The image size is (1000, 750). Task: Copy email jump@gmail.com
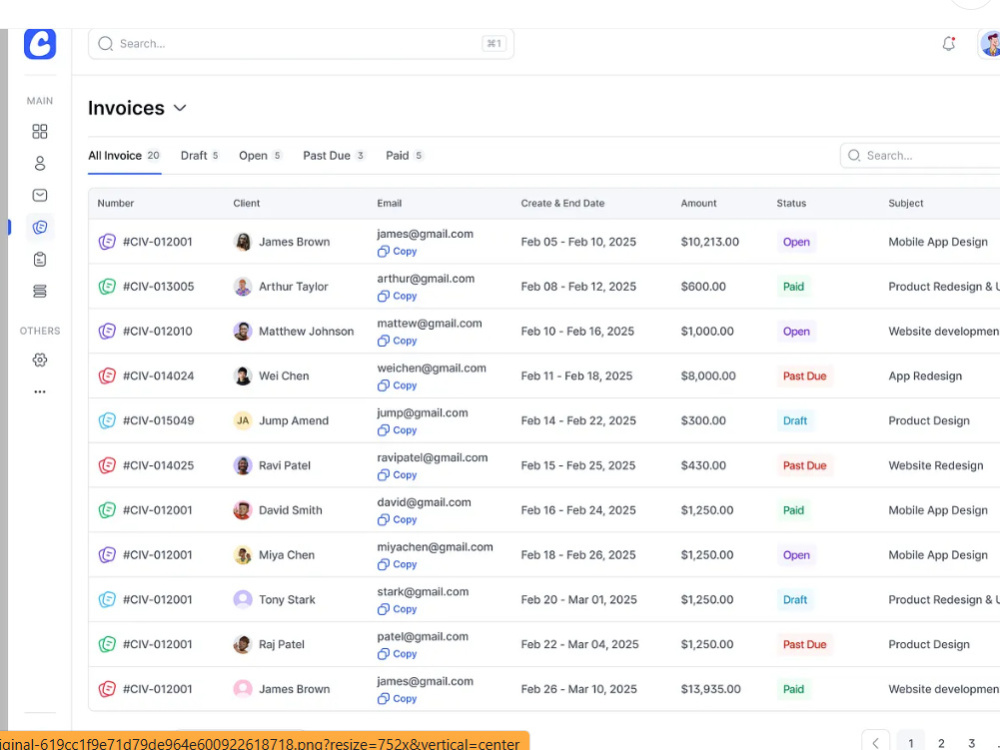(397, 430)
